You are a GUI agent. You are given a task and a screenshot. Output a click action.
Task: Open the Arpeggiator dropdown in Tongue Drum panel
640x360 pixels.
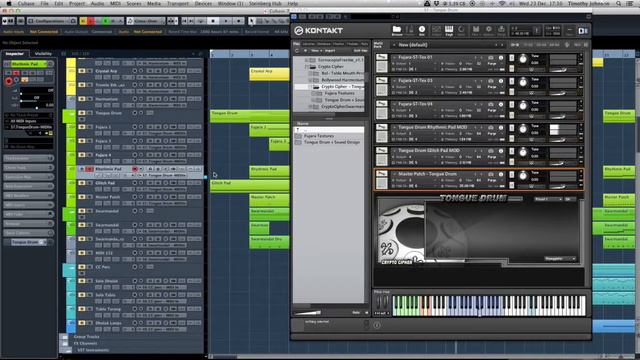tap(560, 259)
